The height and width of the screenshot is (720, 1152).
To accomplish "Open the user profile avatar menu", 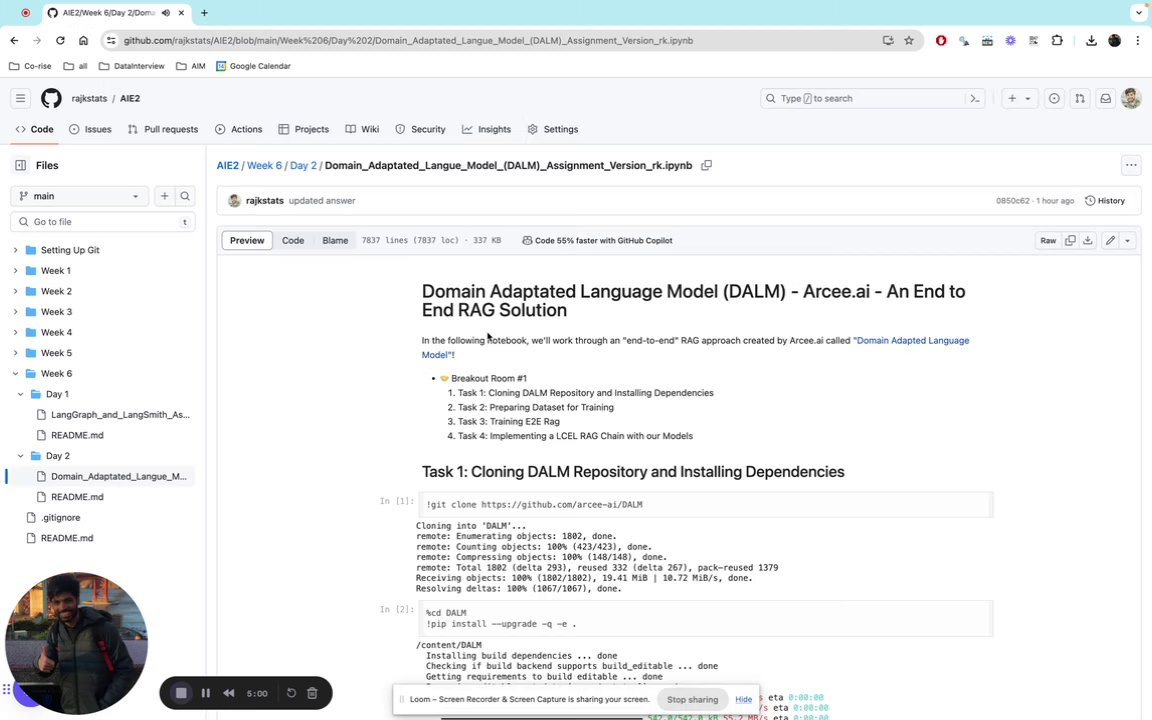I will coord(1131,98).
